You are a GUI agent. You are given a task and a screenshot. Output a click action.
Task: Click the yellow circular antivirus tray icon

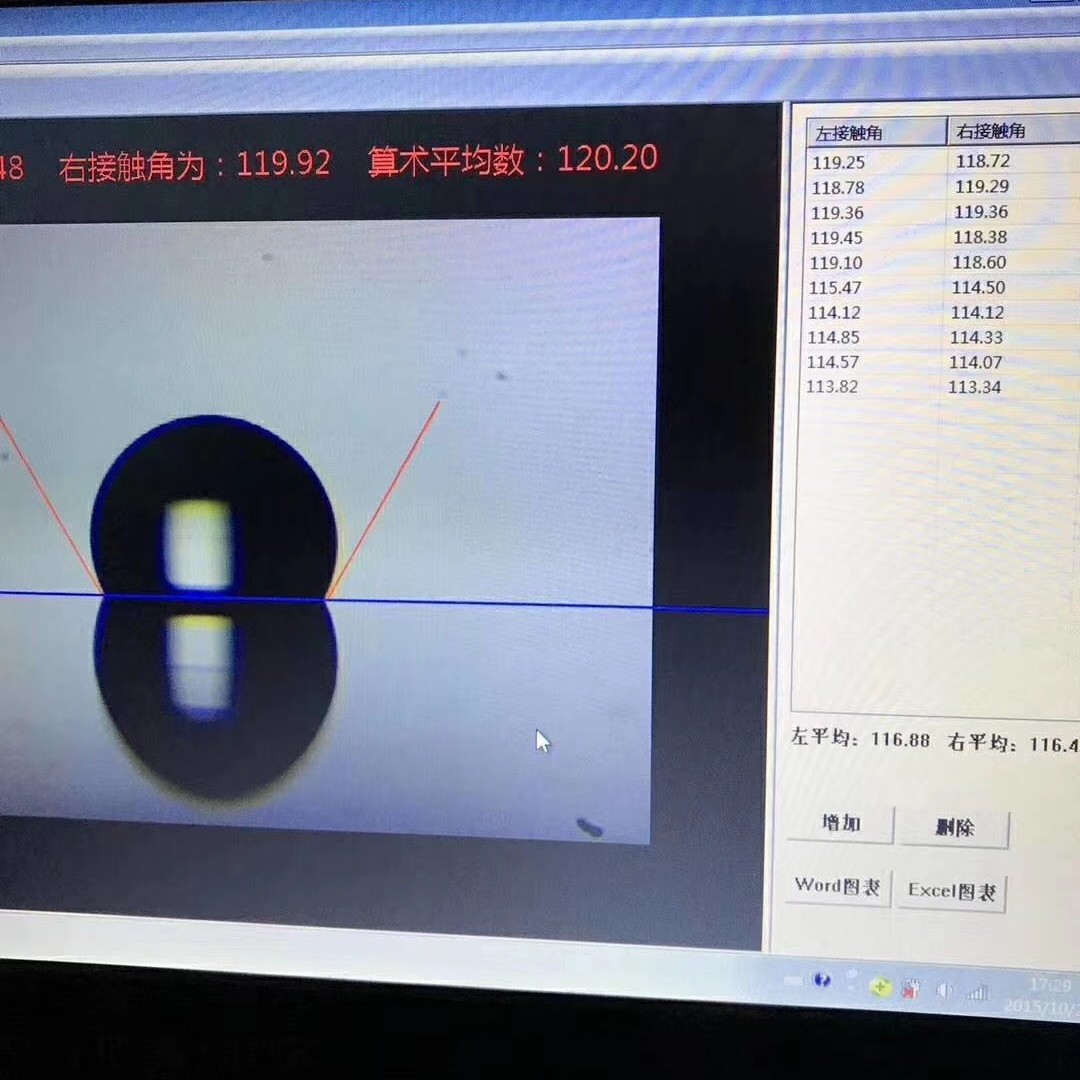click(x=881, y=986)
